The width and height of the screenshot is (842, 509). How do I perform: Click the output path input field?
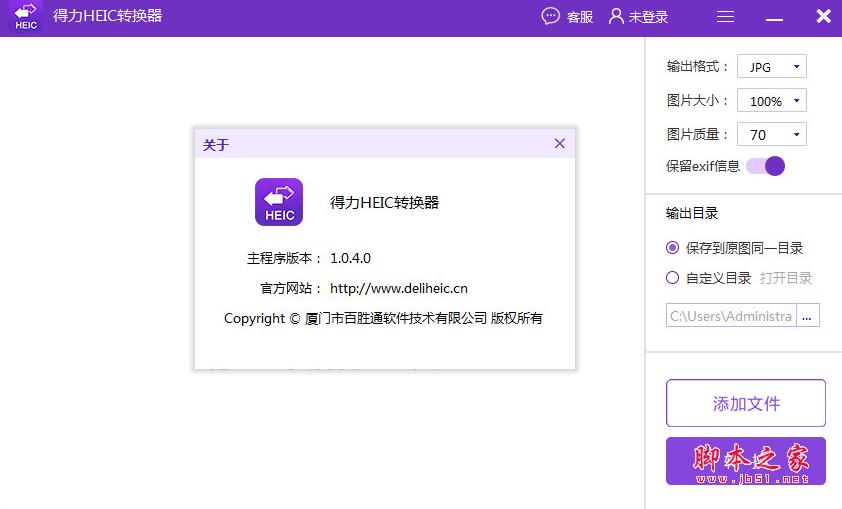pyautogui.click(x=731, y=315)
